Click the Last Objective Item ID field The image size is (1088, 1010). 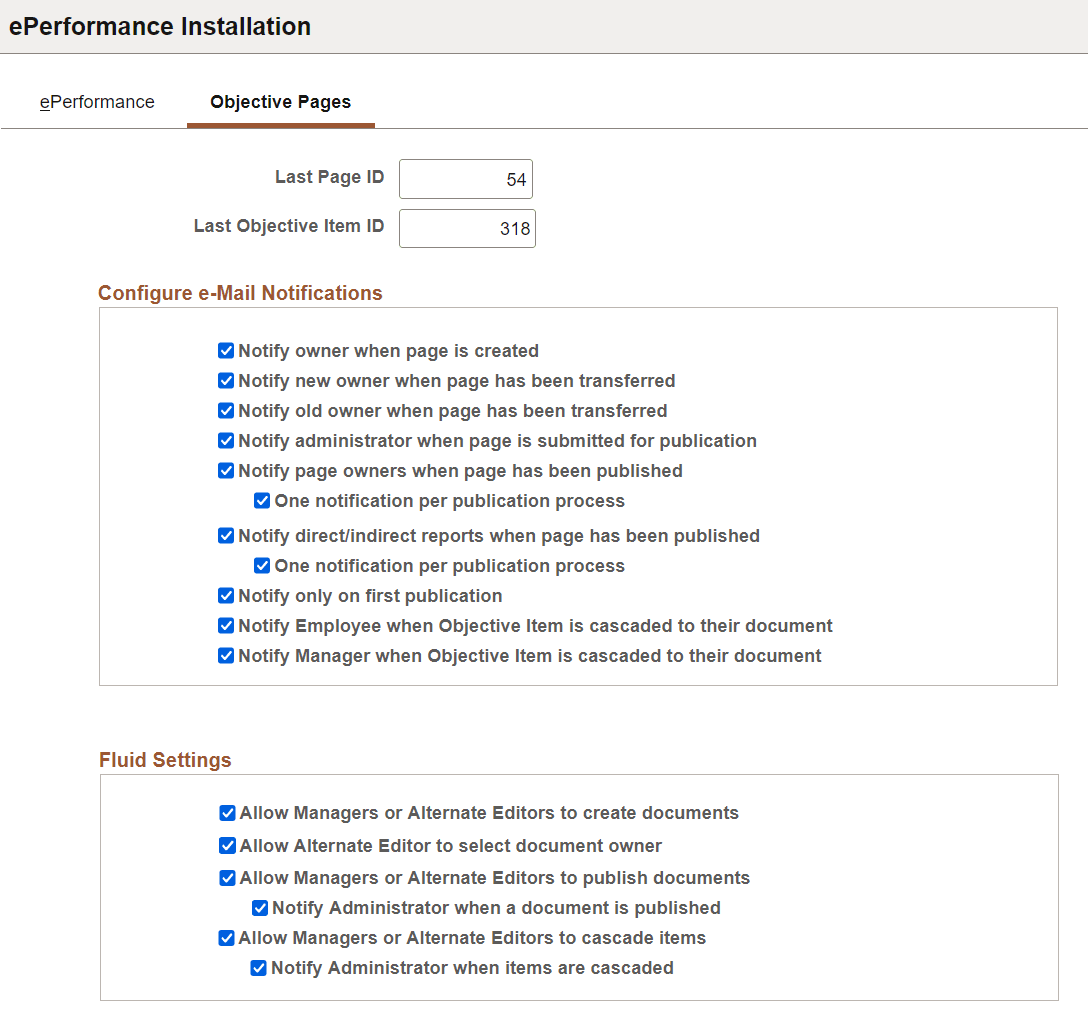click(466, 228)
